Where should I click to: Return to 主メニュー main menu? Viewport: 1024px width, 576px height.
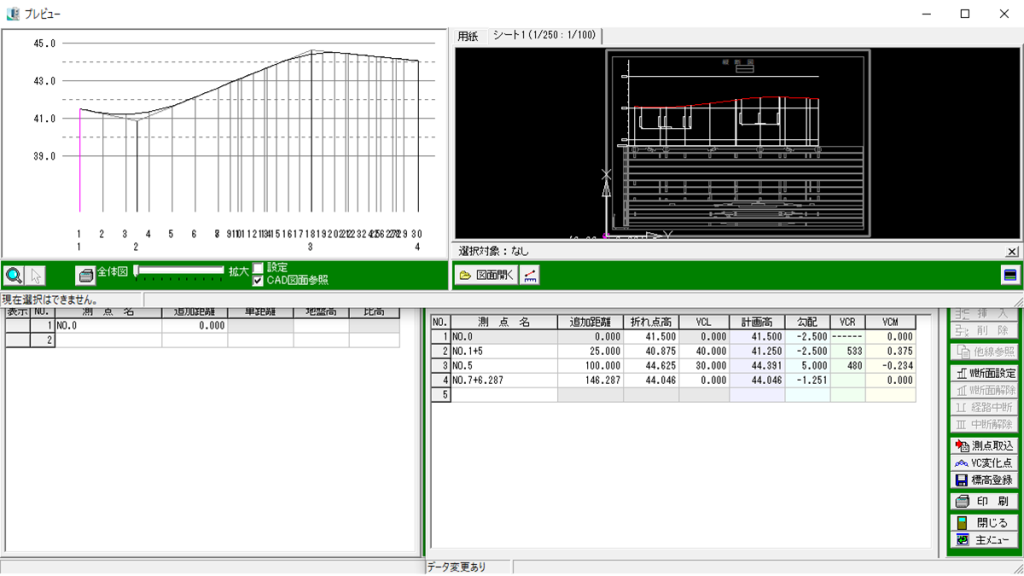[983, 540]
